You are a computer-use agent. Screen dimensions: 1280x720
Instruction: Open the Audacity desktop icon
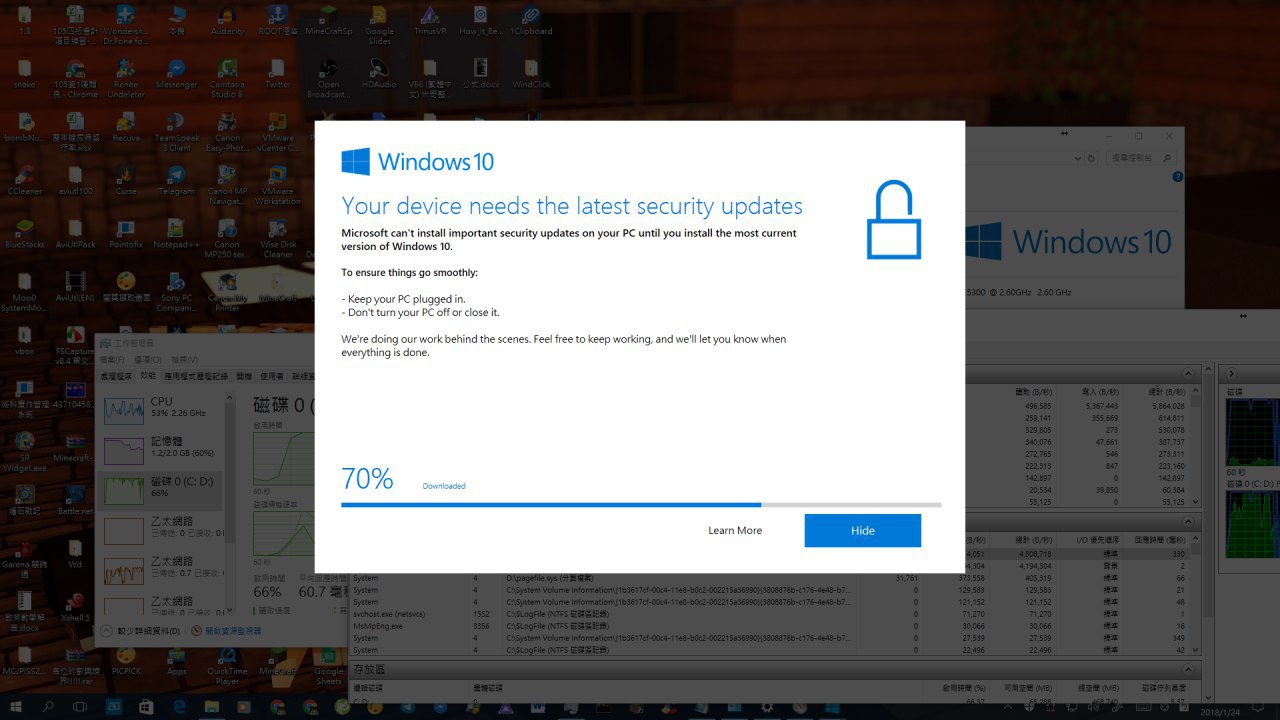point(227,17)
